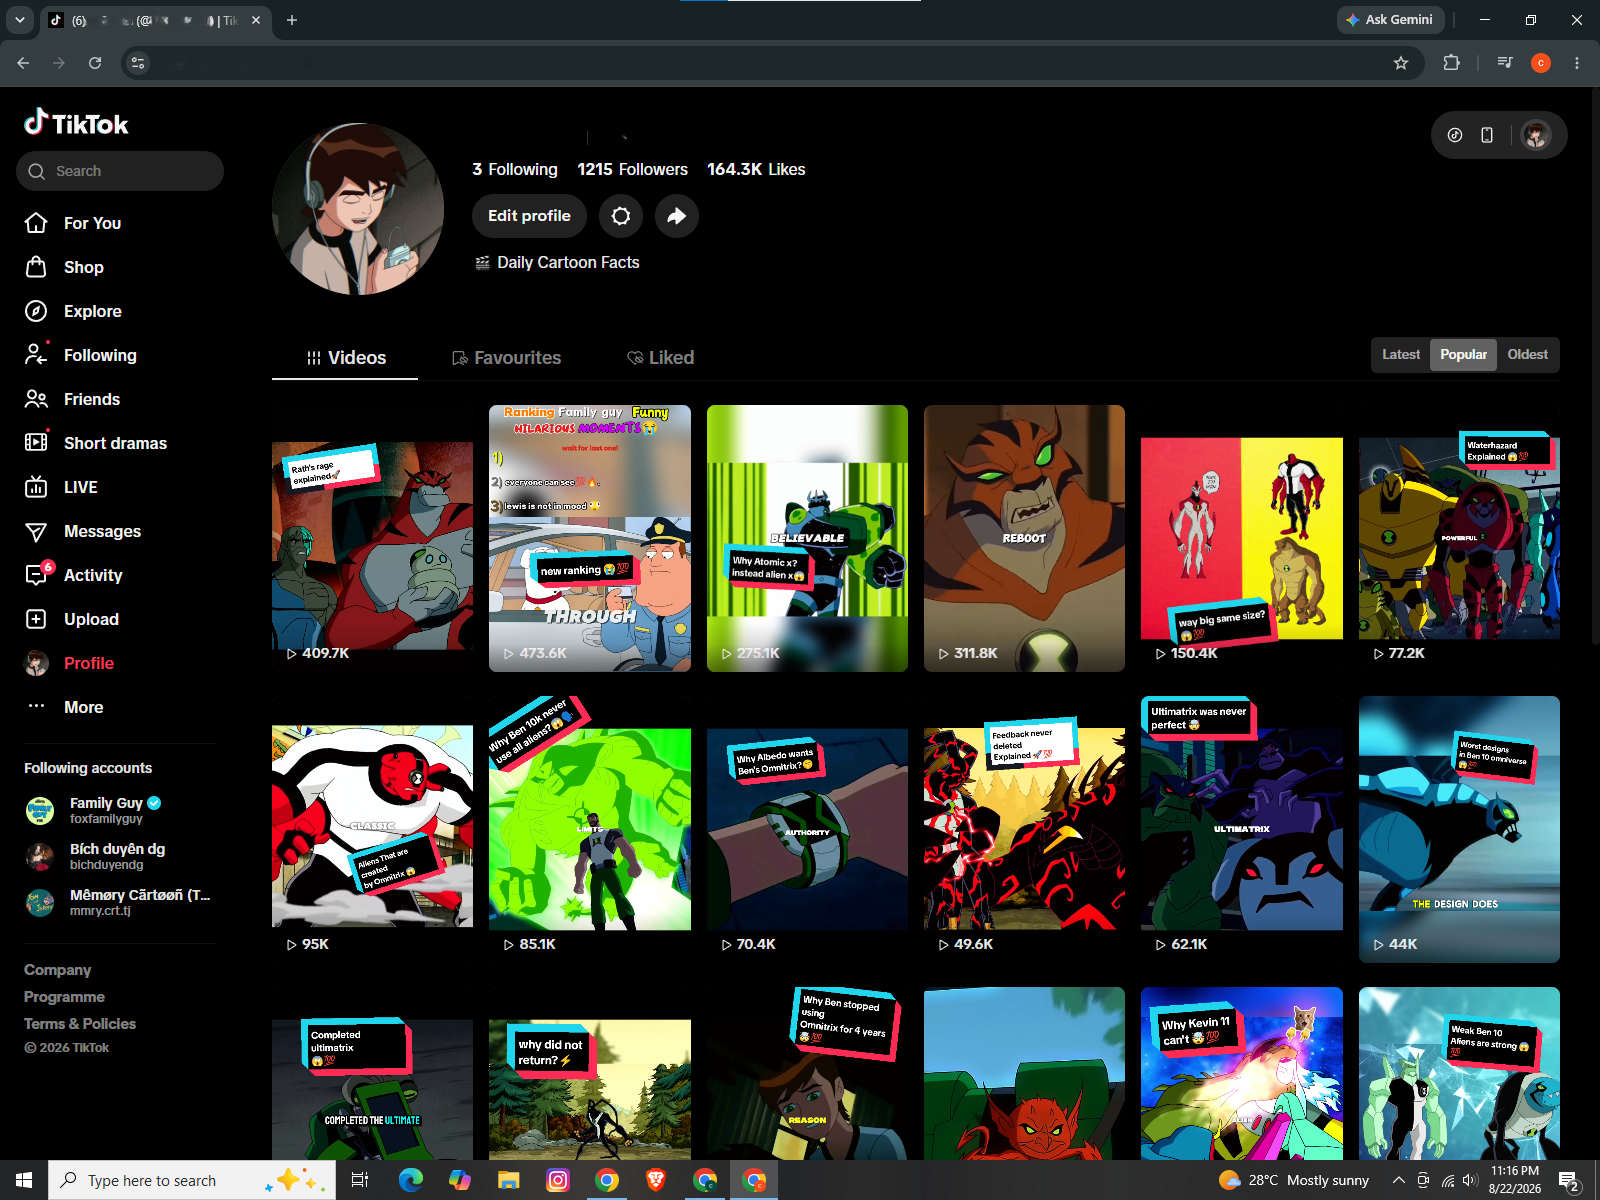
Task: Open the Friends page
Action: (73, 399)
